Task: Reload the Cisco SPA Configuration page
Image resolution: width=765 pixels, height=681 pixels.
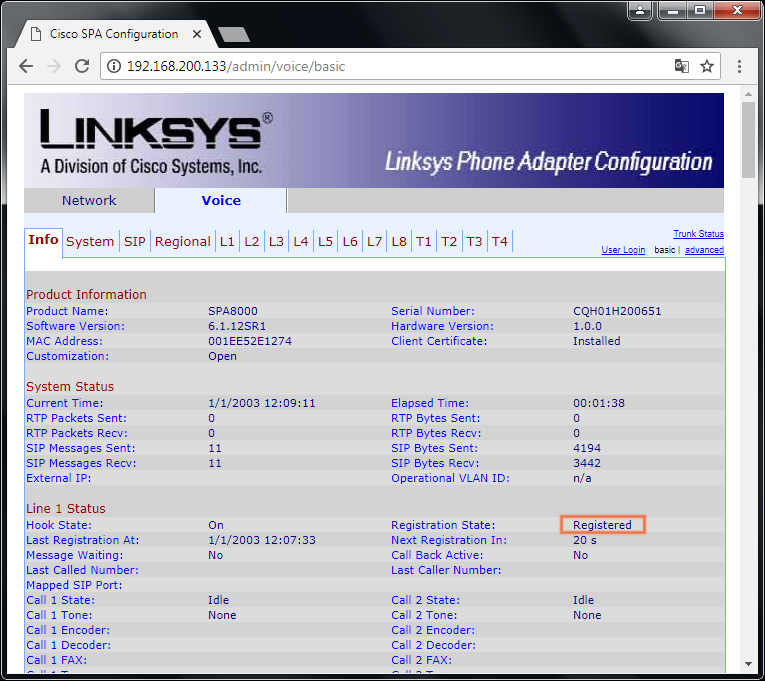Action: pos(82,66)
